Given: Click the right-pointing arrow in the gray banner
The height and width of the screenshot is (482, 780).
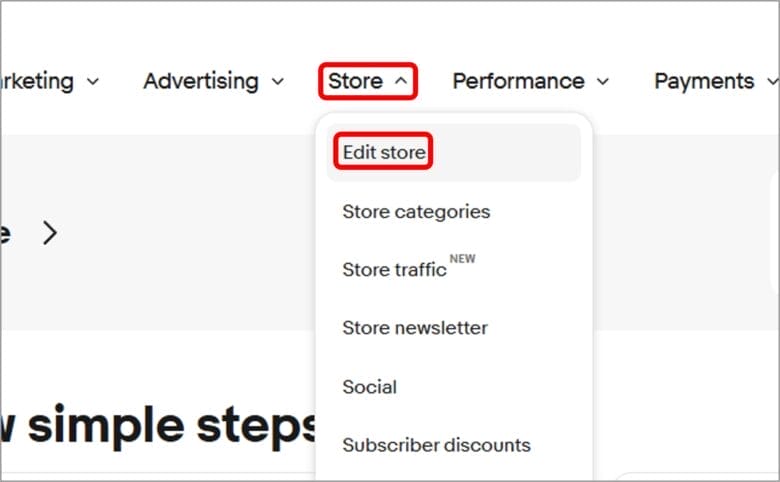Looking at the screenshot, I should [x=50, y=234].
